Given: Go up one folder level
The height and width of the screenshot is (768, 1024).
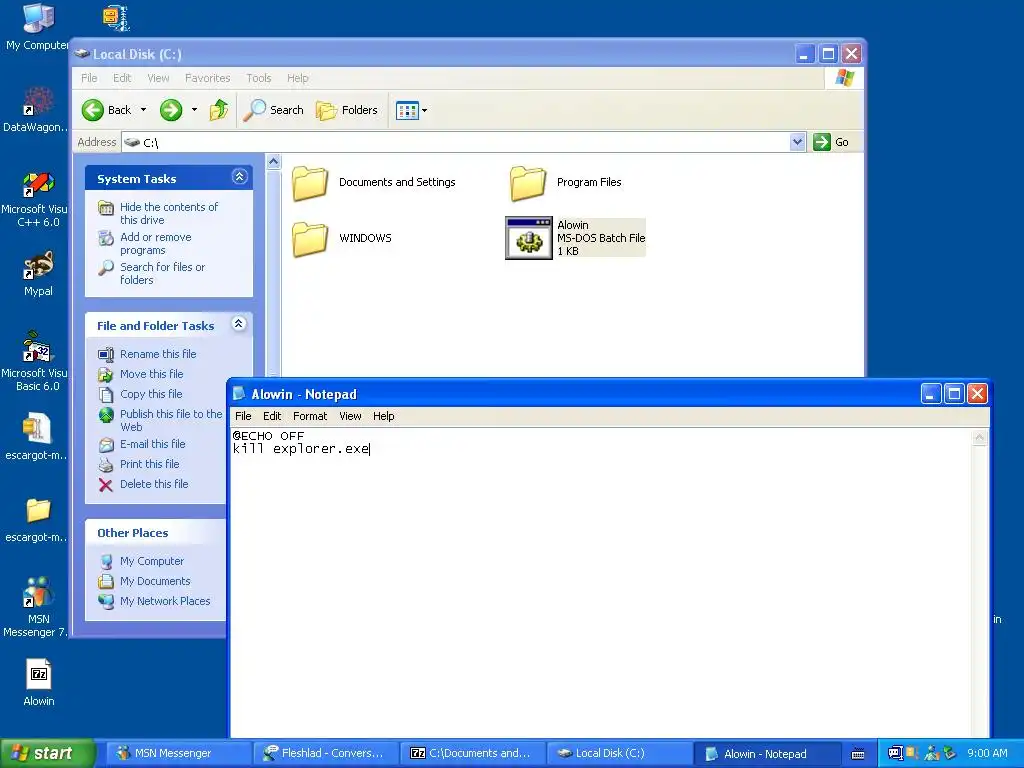Looking at the screenshot, I should (x=219, y=110).
